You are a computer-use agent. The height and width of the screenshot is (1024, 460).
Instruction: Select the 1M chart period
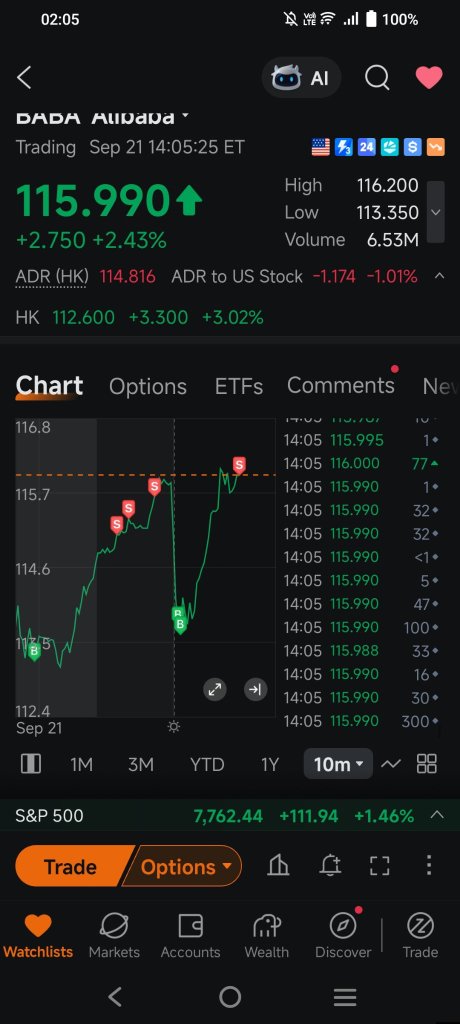click(x=81, y=764)
